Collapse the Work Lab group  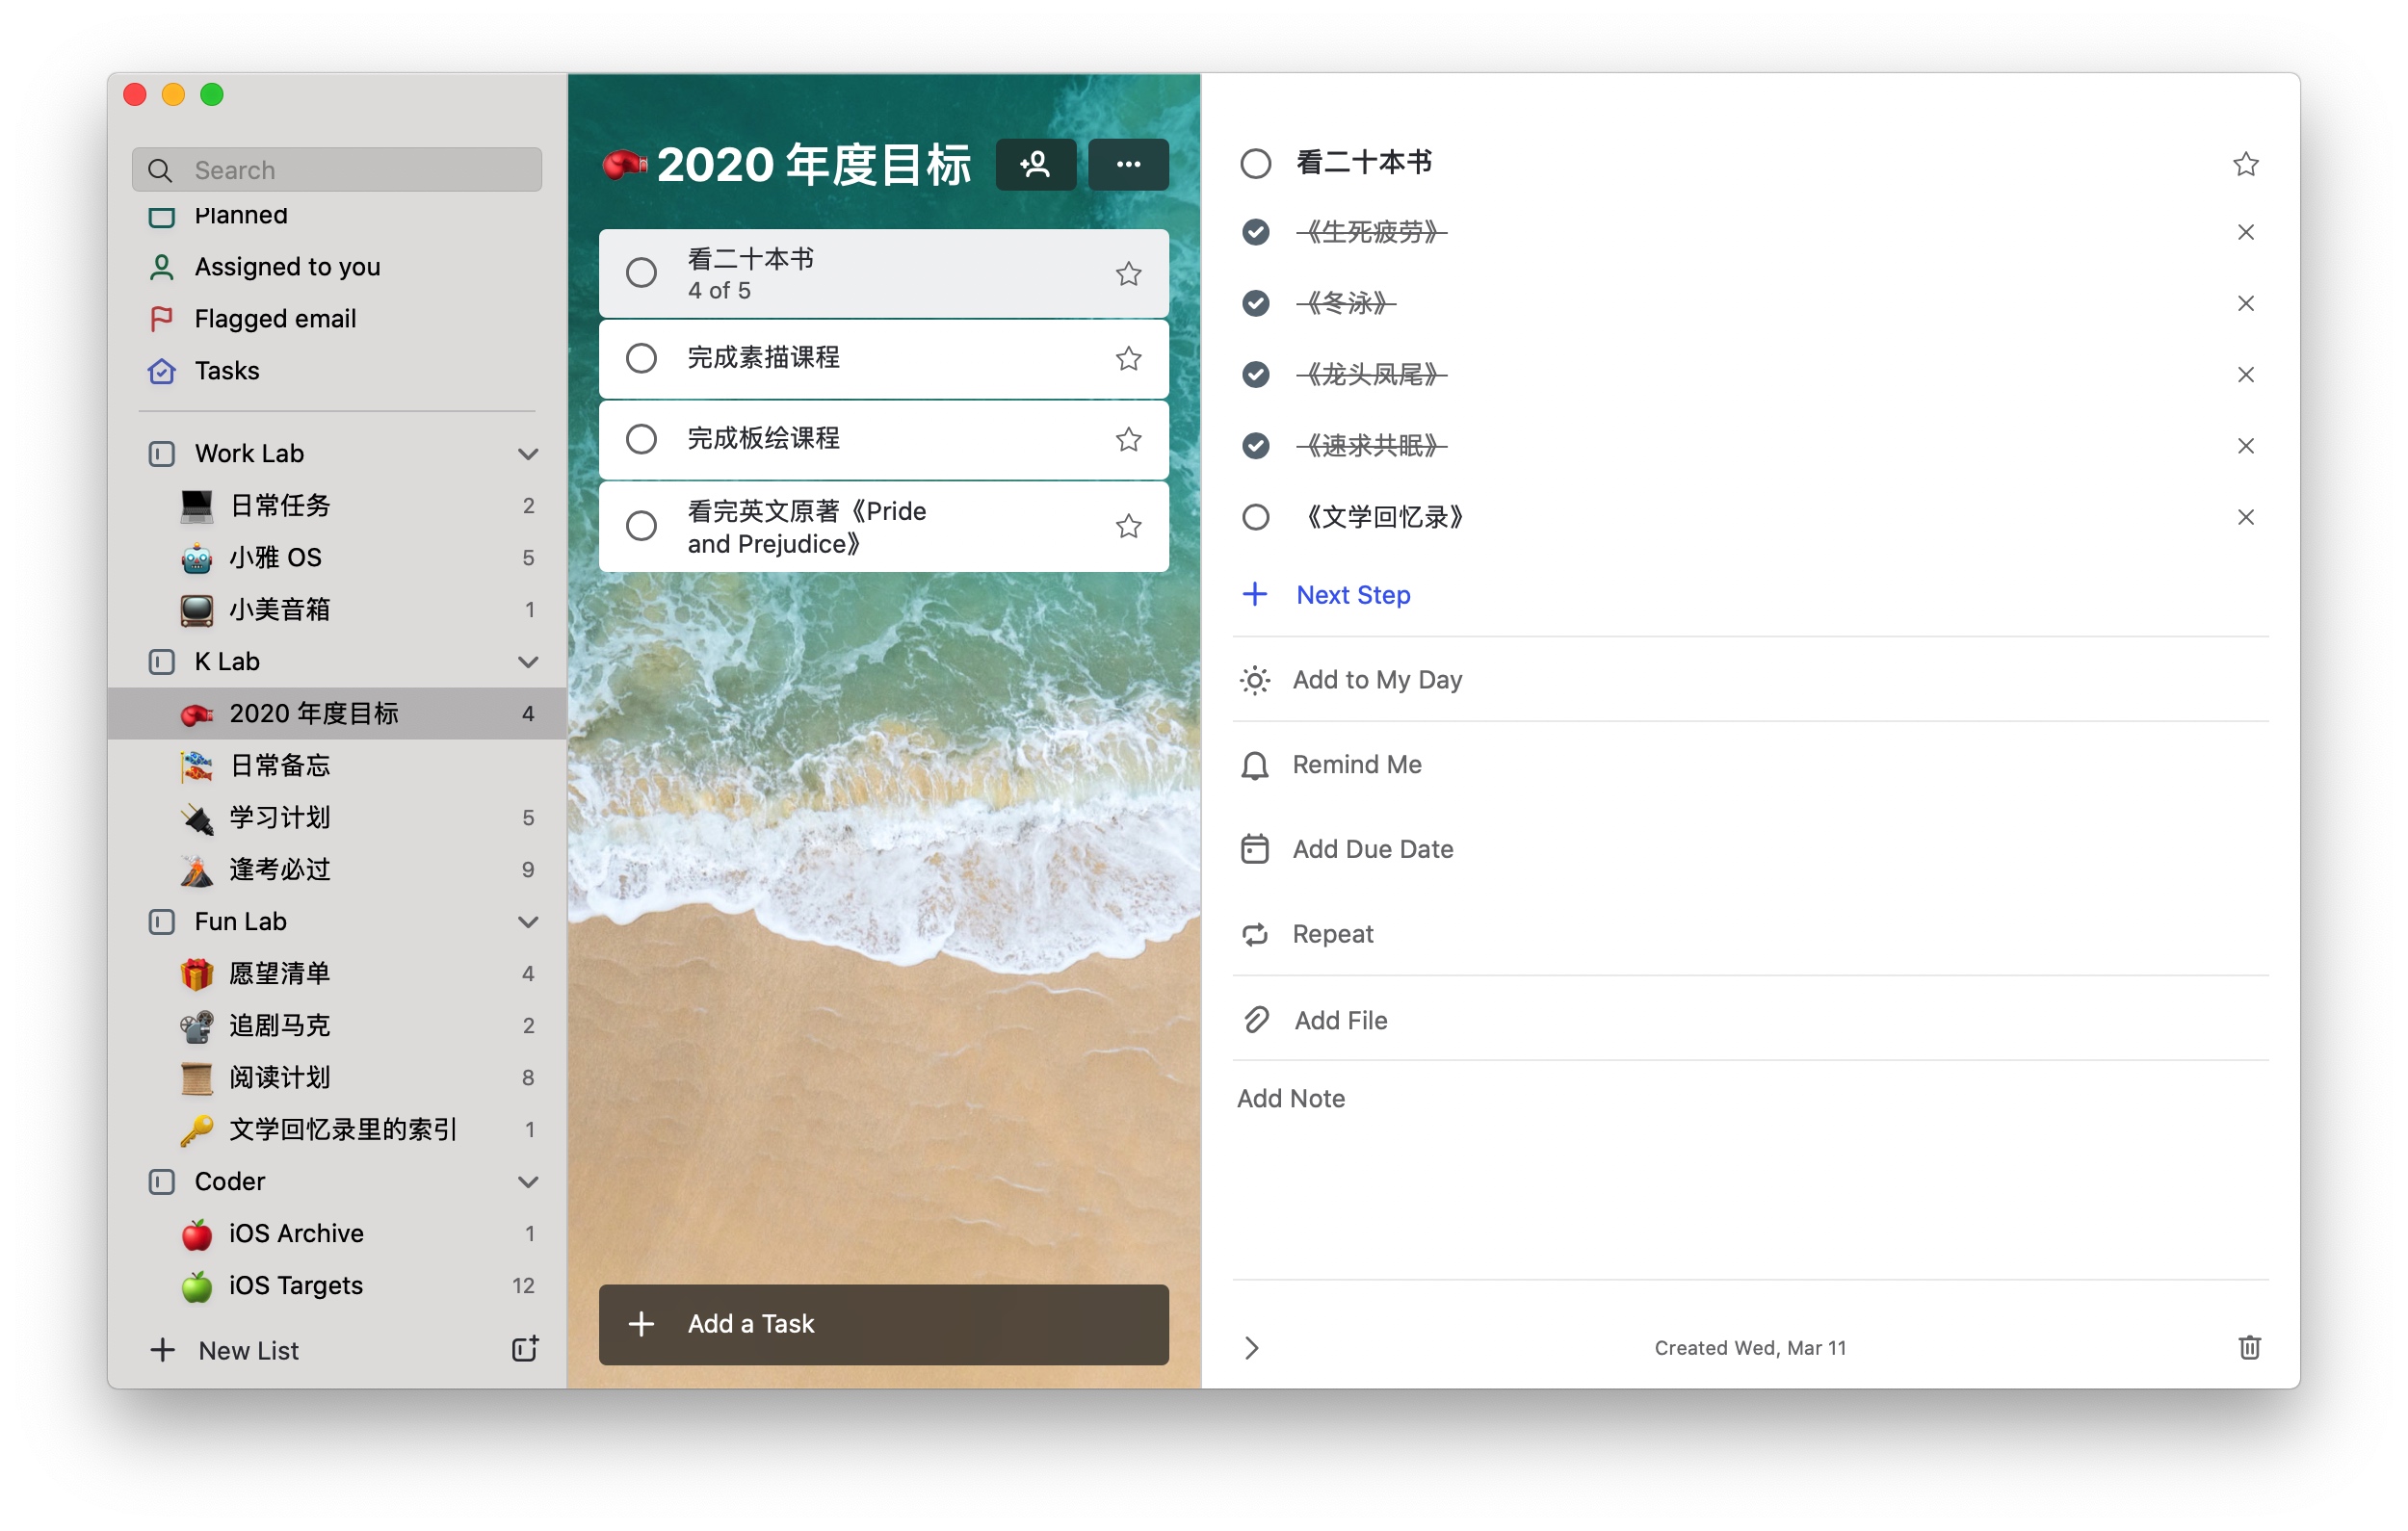click(x=528, y=454)
